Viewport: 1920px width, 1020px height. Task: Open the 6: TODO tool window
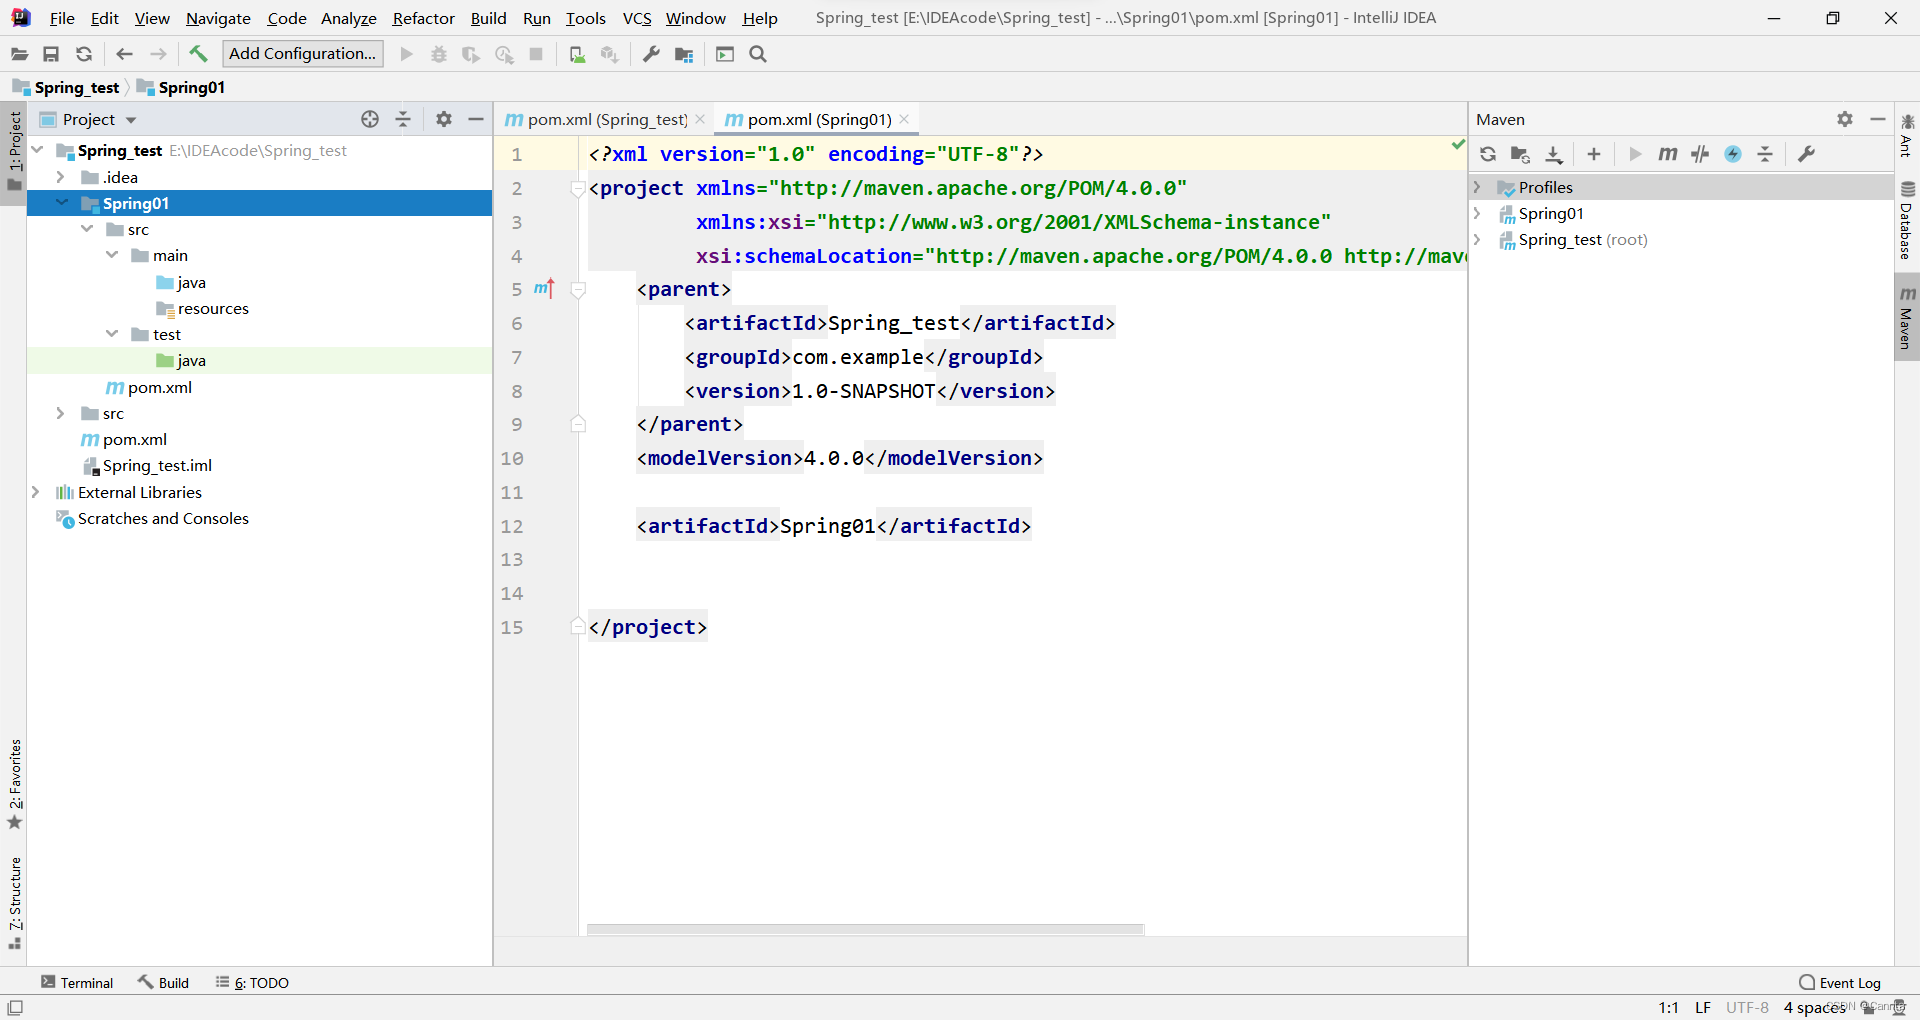click(252, 983)
